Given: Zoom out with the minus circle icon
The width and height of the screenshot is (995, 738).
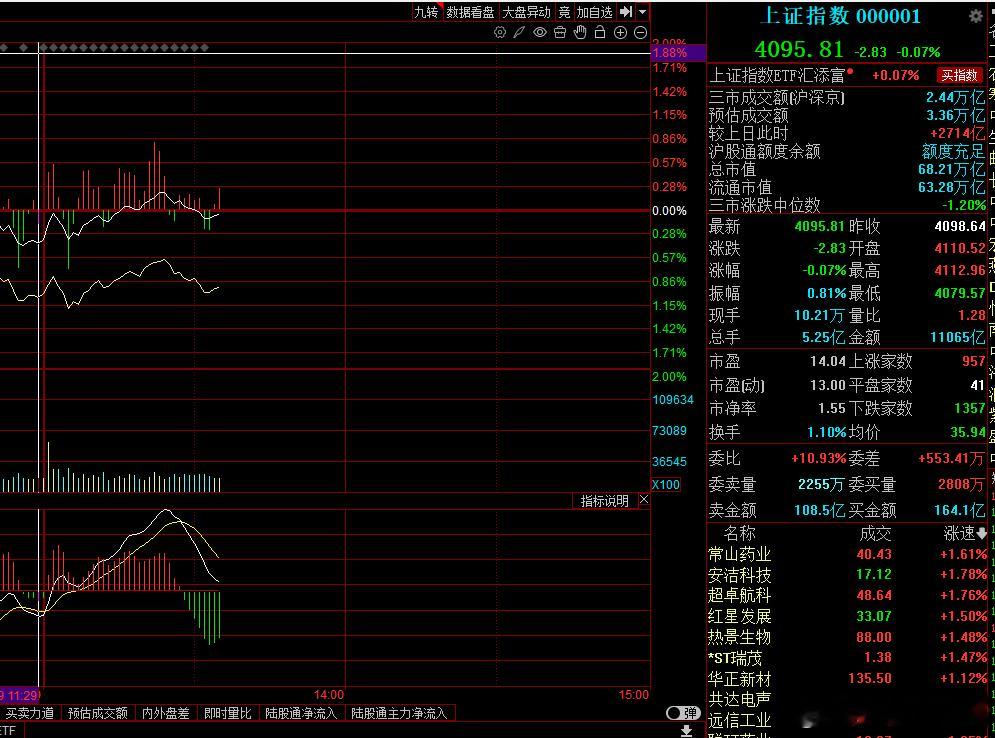Looking at the screenshot, I should tap(641, 32).
